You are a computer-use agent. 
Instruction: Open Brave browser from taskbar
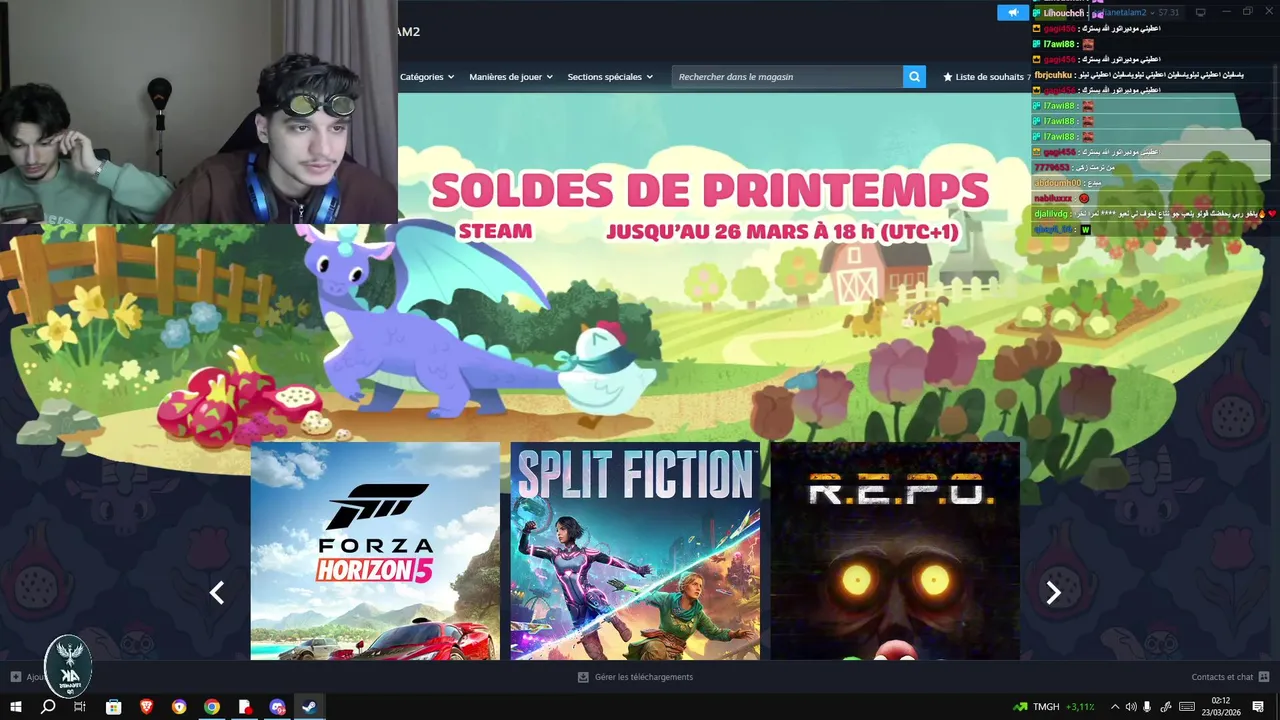(147, 707)
